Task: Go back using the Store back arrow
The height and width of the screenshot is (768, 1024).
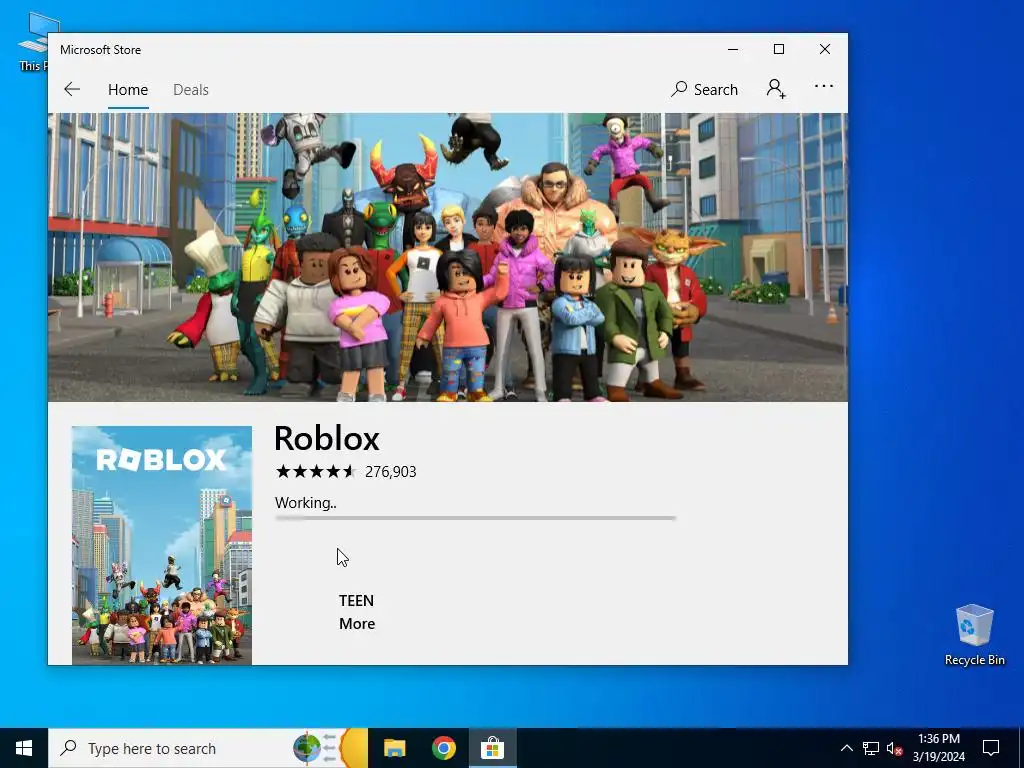Action: click(72, 89)
